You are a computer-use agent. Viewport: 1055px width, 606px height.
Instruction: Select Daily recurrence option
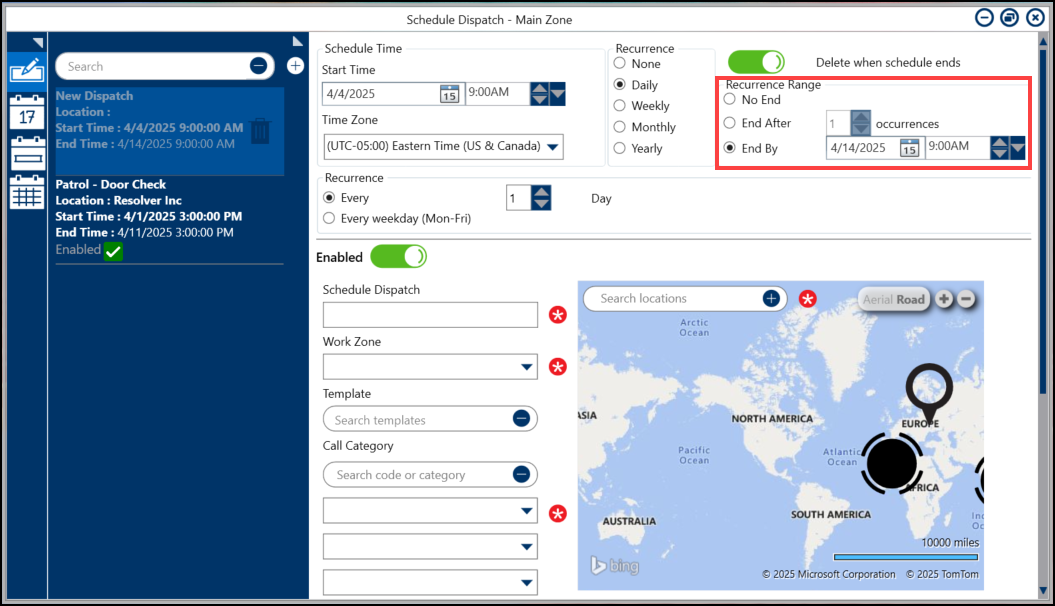point(620,85)
